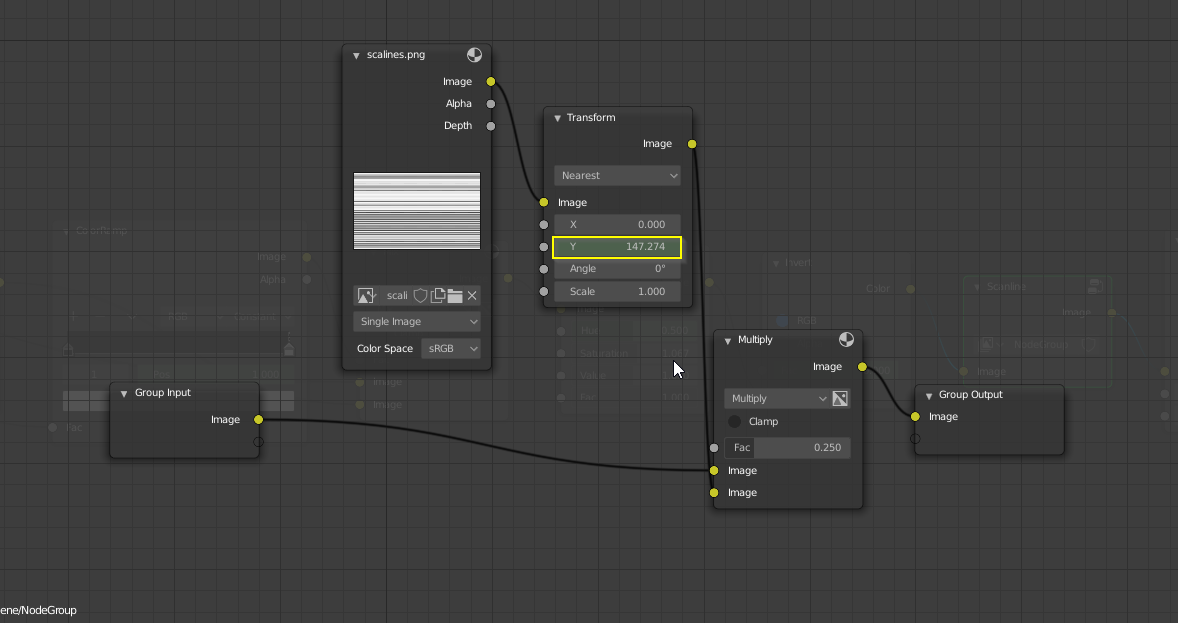Image resolution: width=1178 pixels, height=623 pixels.
Task: Select the scalines.png node title
Action: (x=396, y=55)
